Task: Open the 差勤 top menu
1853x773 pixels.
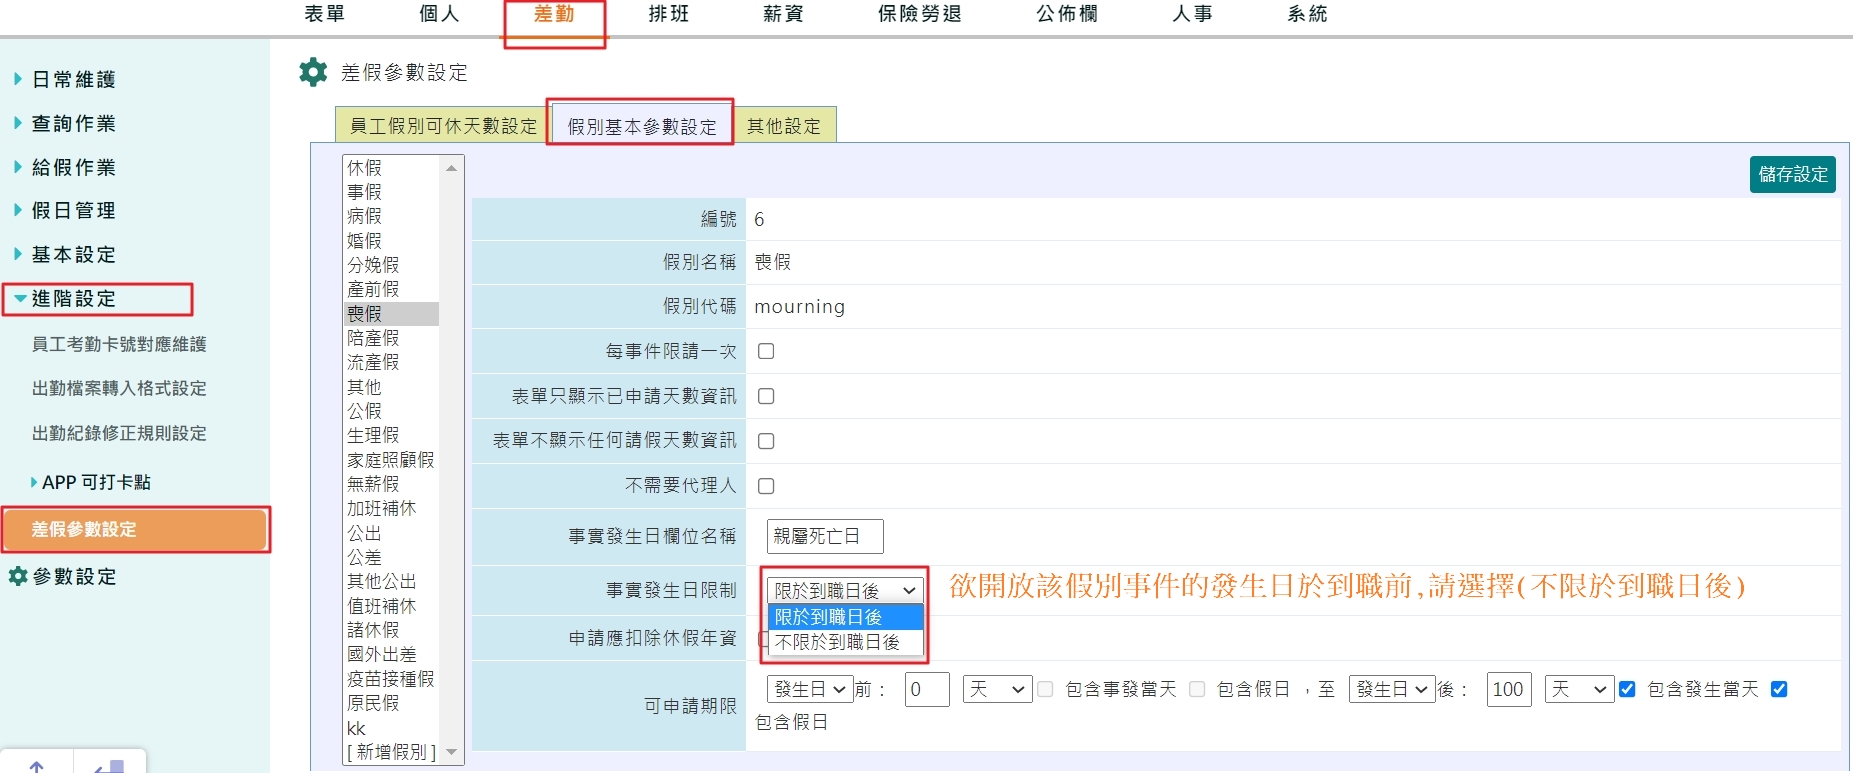Action: pos(554,14)
